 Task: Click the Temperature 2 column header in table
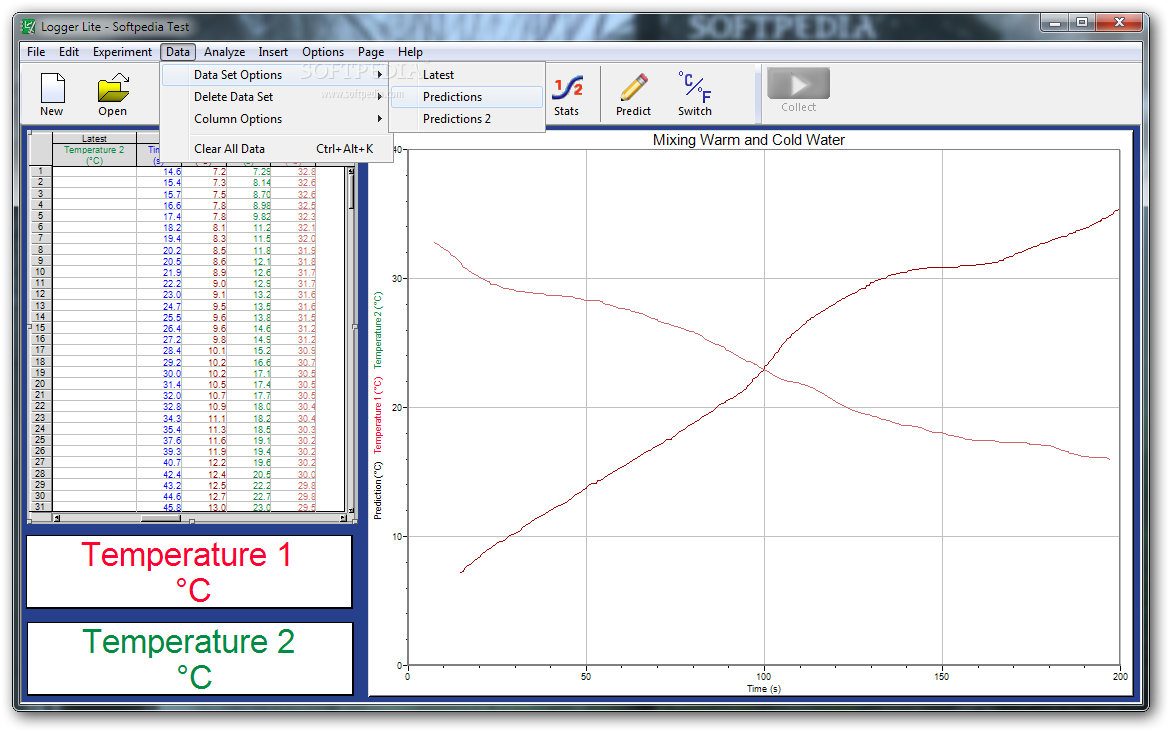click(94, 154)
